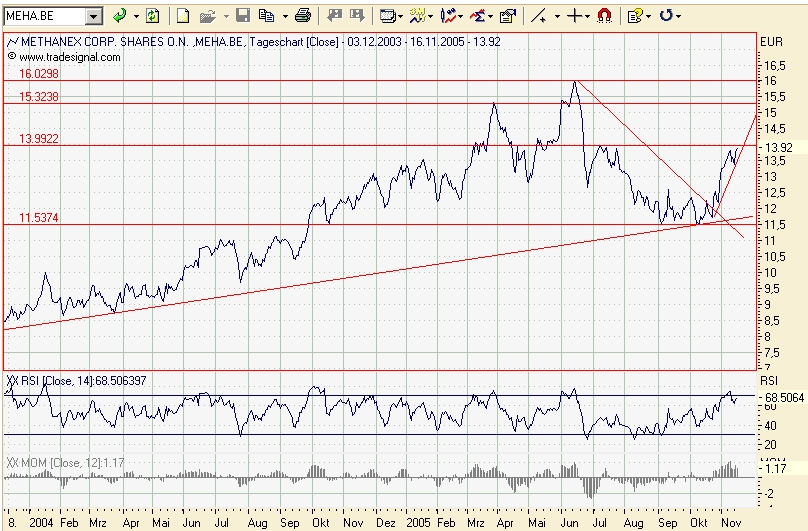This screenshot has width=808, height=531.
Task: Click the EUR currency axis label
Action: point(771,42)
